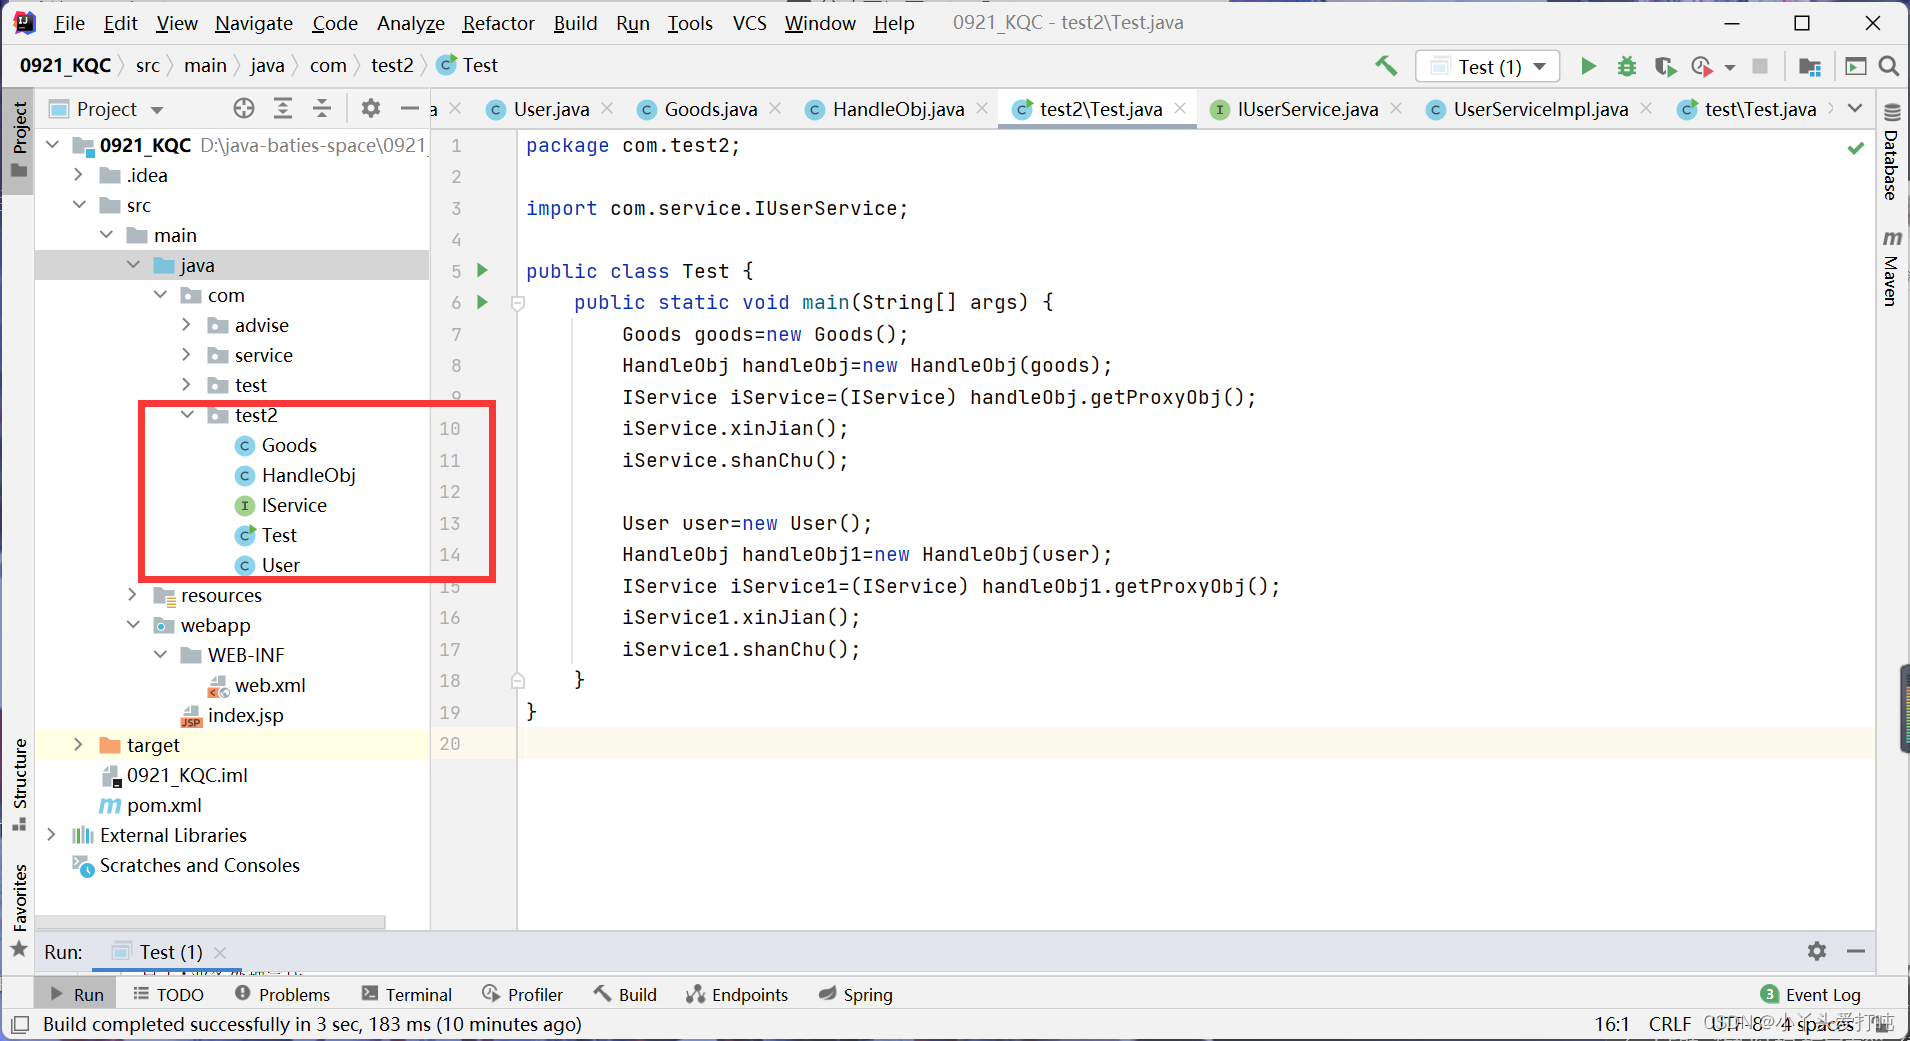Click the CRLF line separator status
1910x1041 pixels.
(x=1669, y=1024)
